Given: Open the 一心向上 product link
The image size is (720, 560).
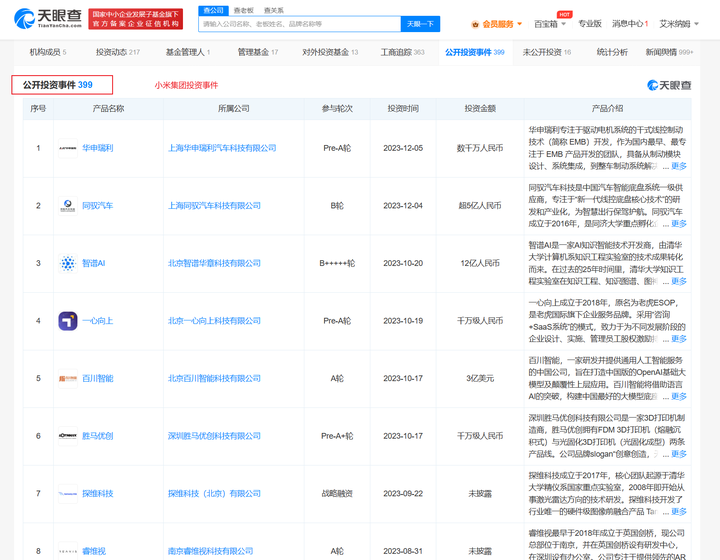Looking at the screenshot, I should point(97,321).
